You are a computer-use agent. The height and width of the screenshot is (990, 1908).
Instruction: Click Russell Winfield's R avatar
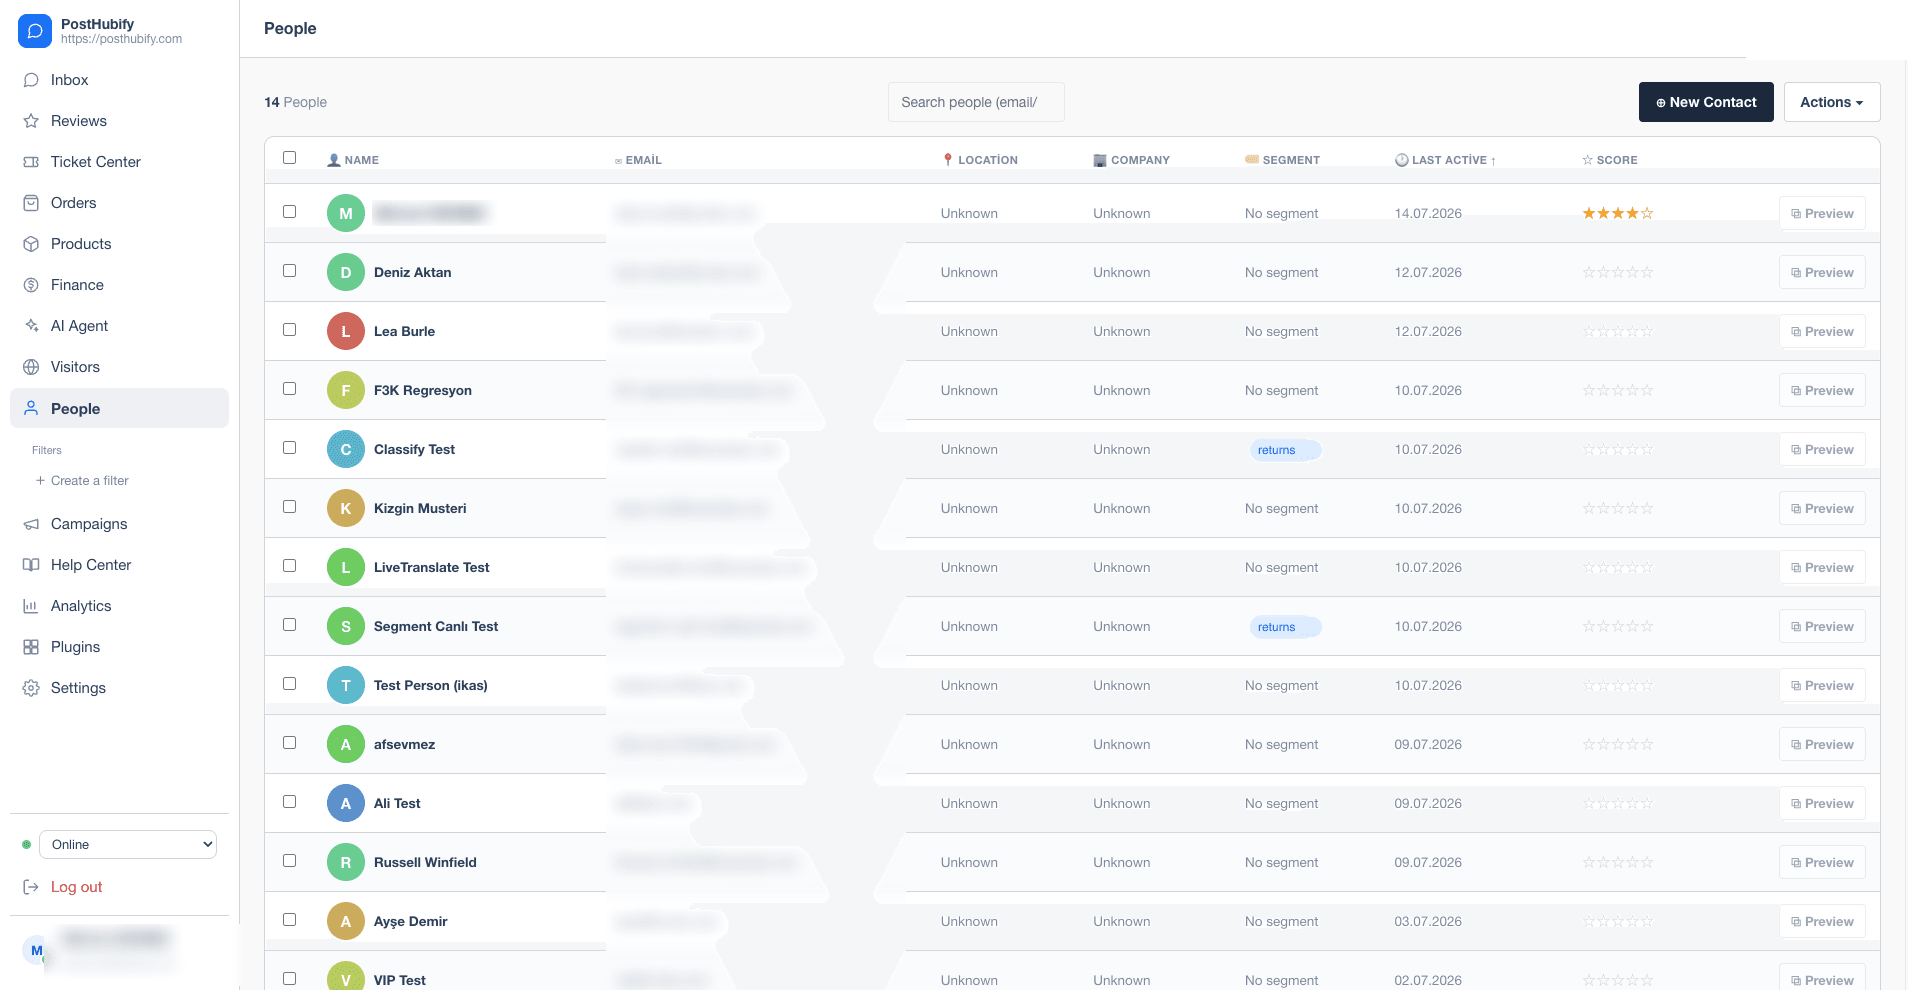coord(346,862)
